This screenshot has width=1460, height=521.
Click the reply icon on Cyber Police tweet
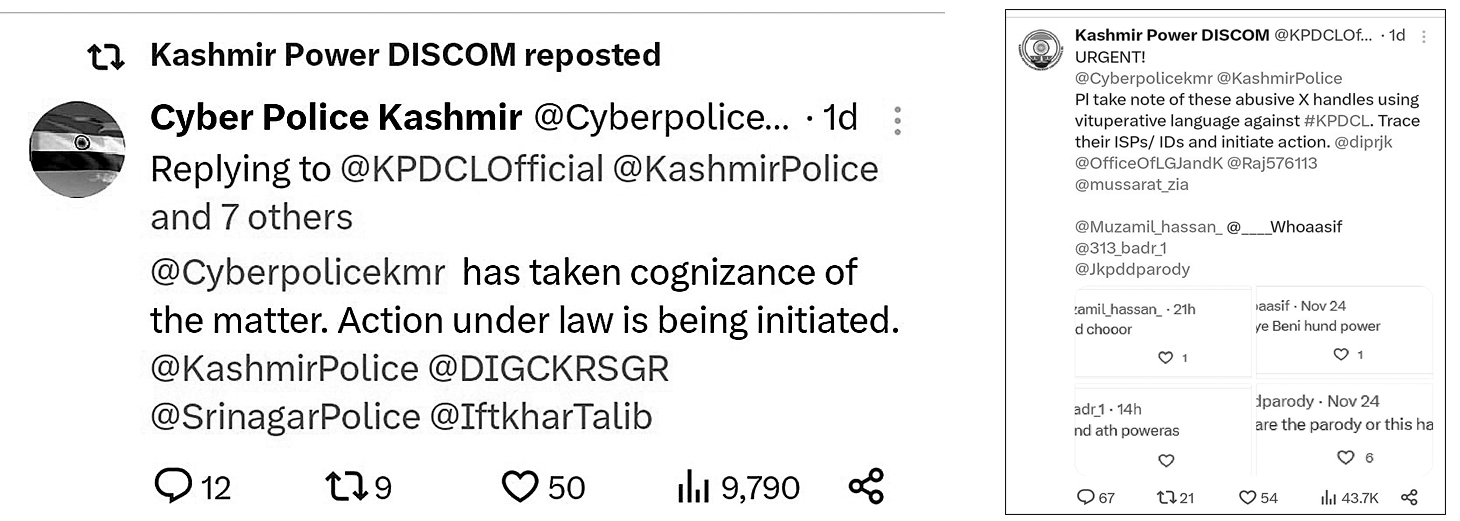174,487
